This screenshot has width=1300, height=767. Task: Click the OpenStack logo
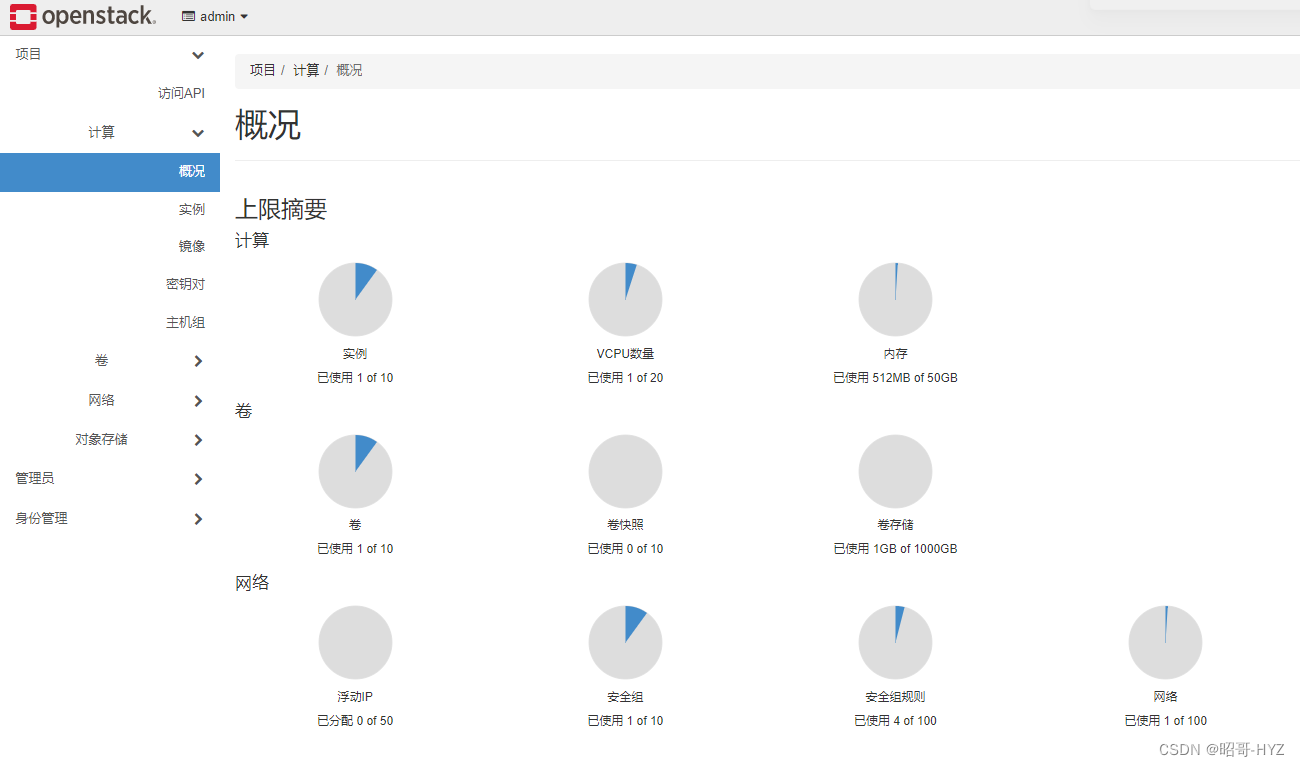tap(83, 16)
